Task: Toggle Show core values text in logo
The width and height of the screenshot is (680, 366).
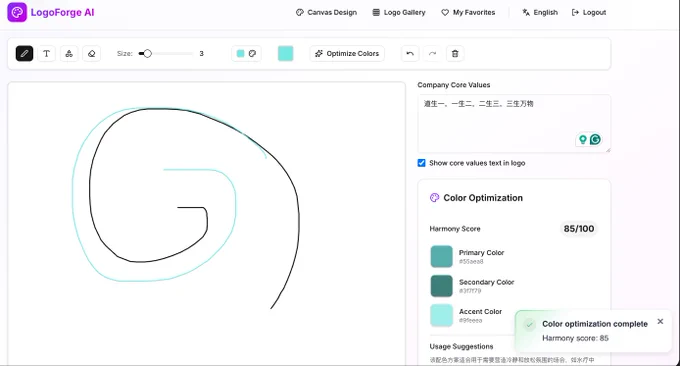Action: click(x=422, y=163)
